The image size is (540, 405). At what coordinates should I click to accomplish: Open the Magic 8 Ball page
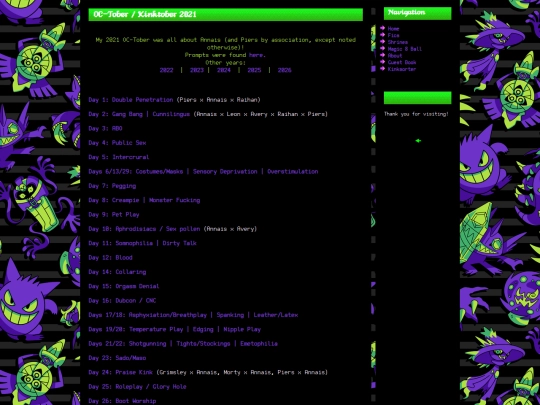coord(405,49)
